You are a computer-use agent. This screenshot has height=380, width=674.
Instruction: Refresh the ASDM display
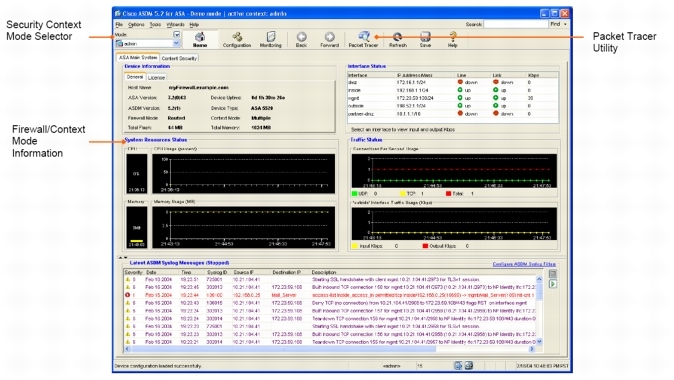[x=398, y=40]
